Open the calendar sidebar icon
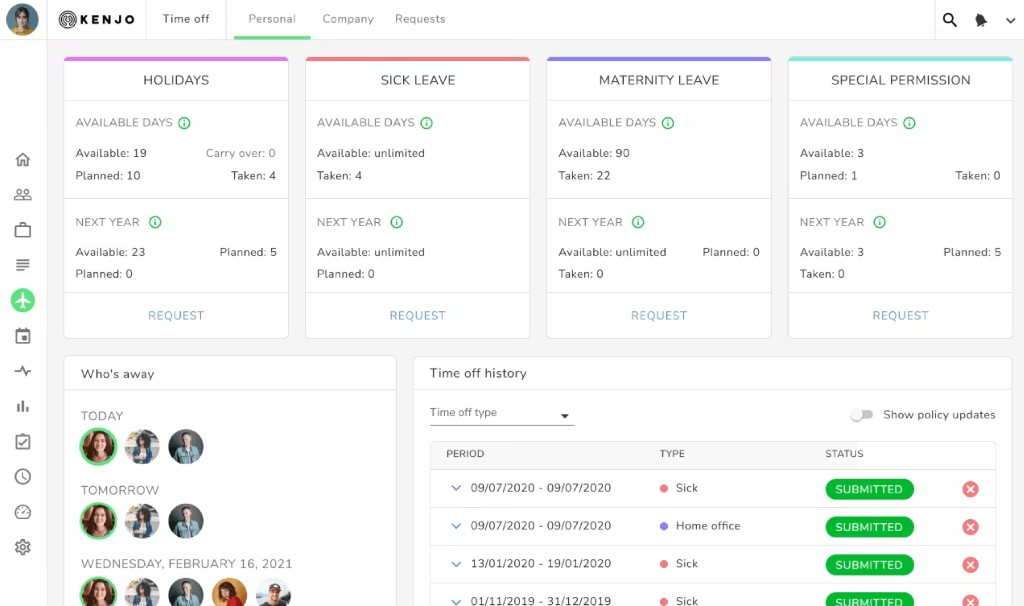 (x=23, y=336)
